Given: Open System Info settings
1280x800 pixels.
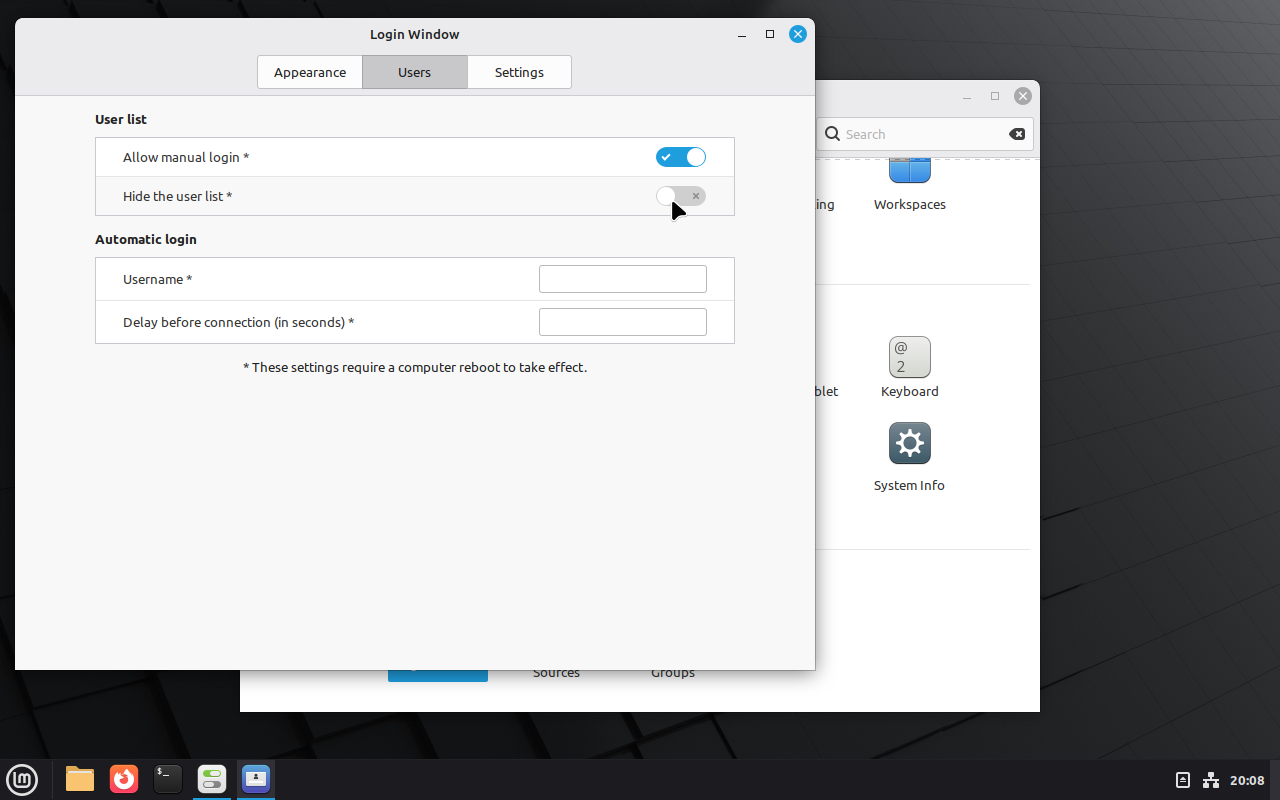Looking at the screenshot, I should pyautogui.click(x=909, y=445).
